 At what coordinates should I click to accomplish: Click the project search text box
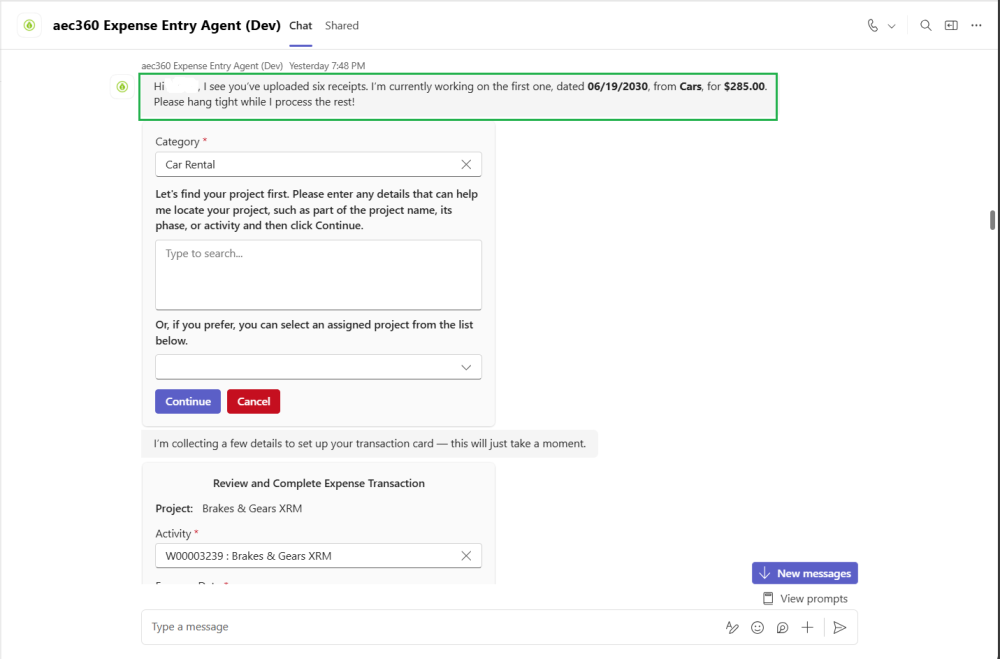(x=318, y=275)
